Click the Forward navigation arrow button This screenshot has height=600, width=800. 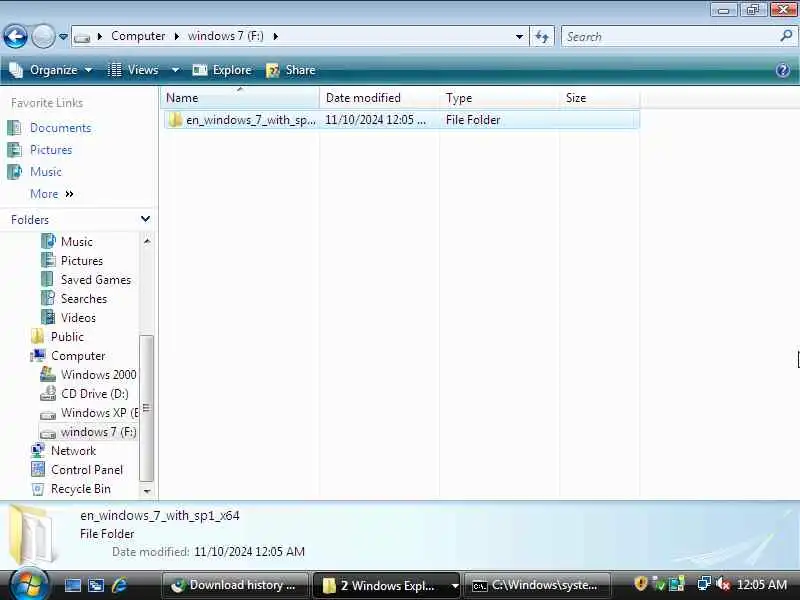(43, 37)
